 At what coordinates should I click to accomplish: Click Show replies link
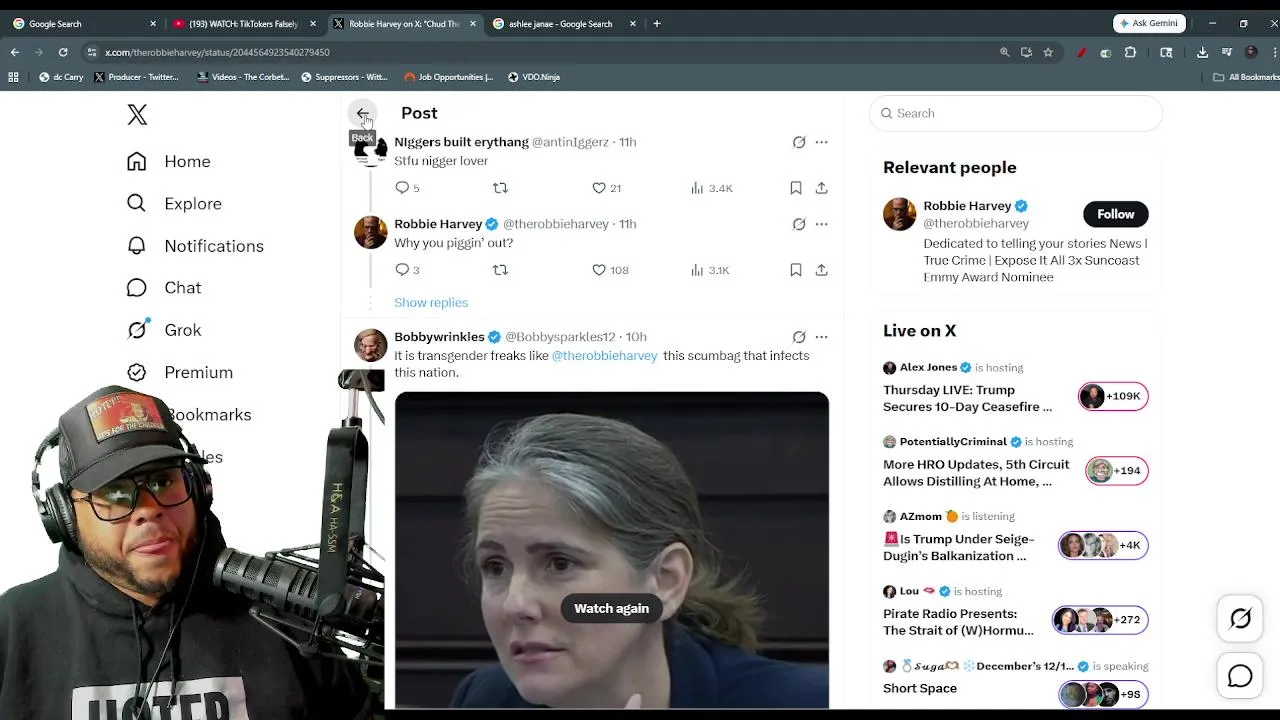(x=431, y=302)
